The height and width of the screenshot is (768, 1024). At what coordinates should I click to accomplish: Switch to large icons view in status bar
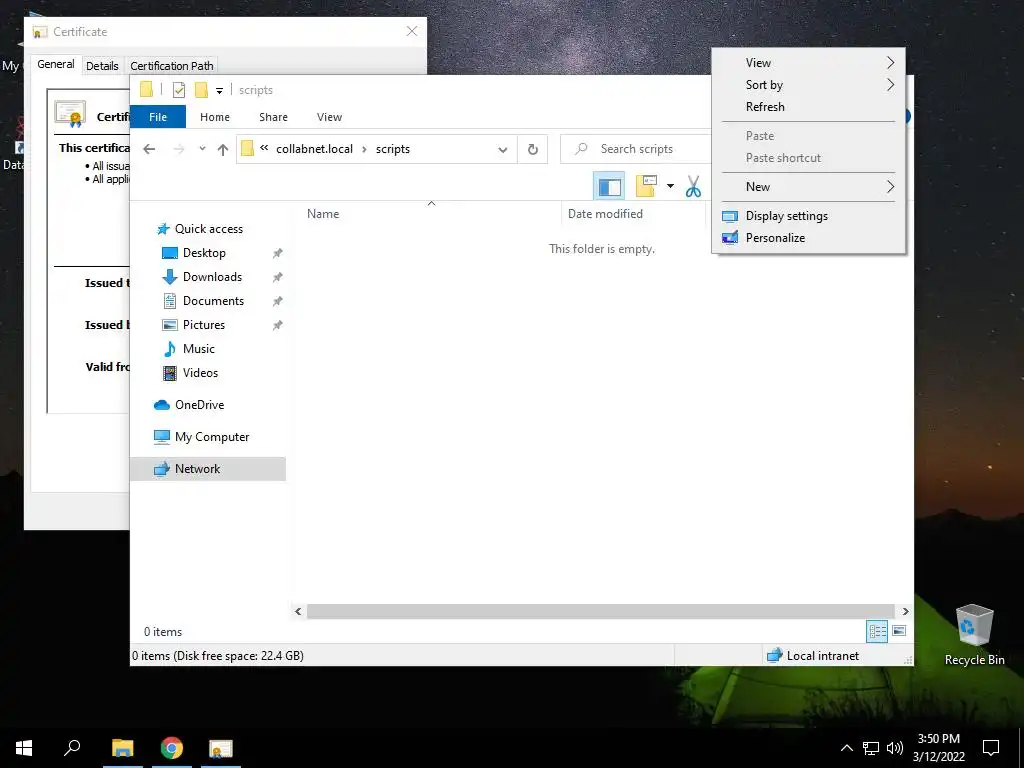coord(899,631)
